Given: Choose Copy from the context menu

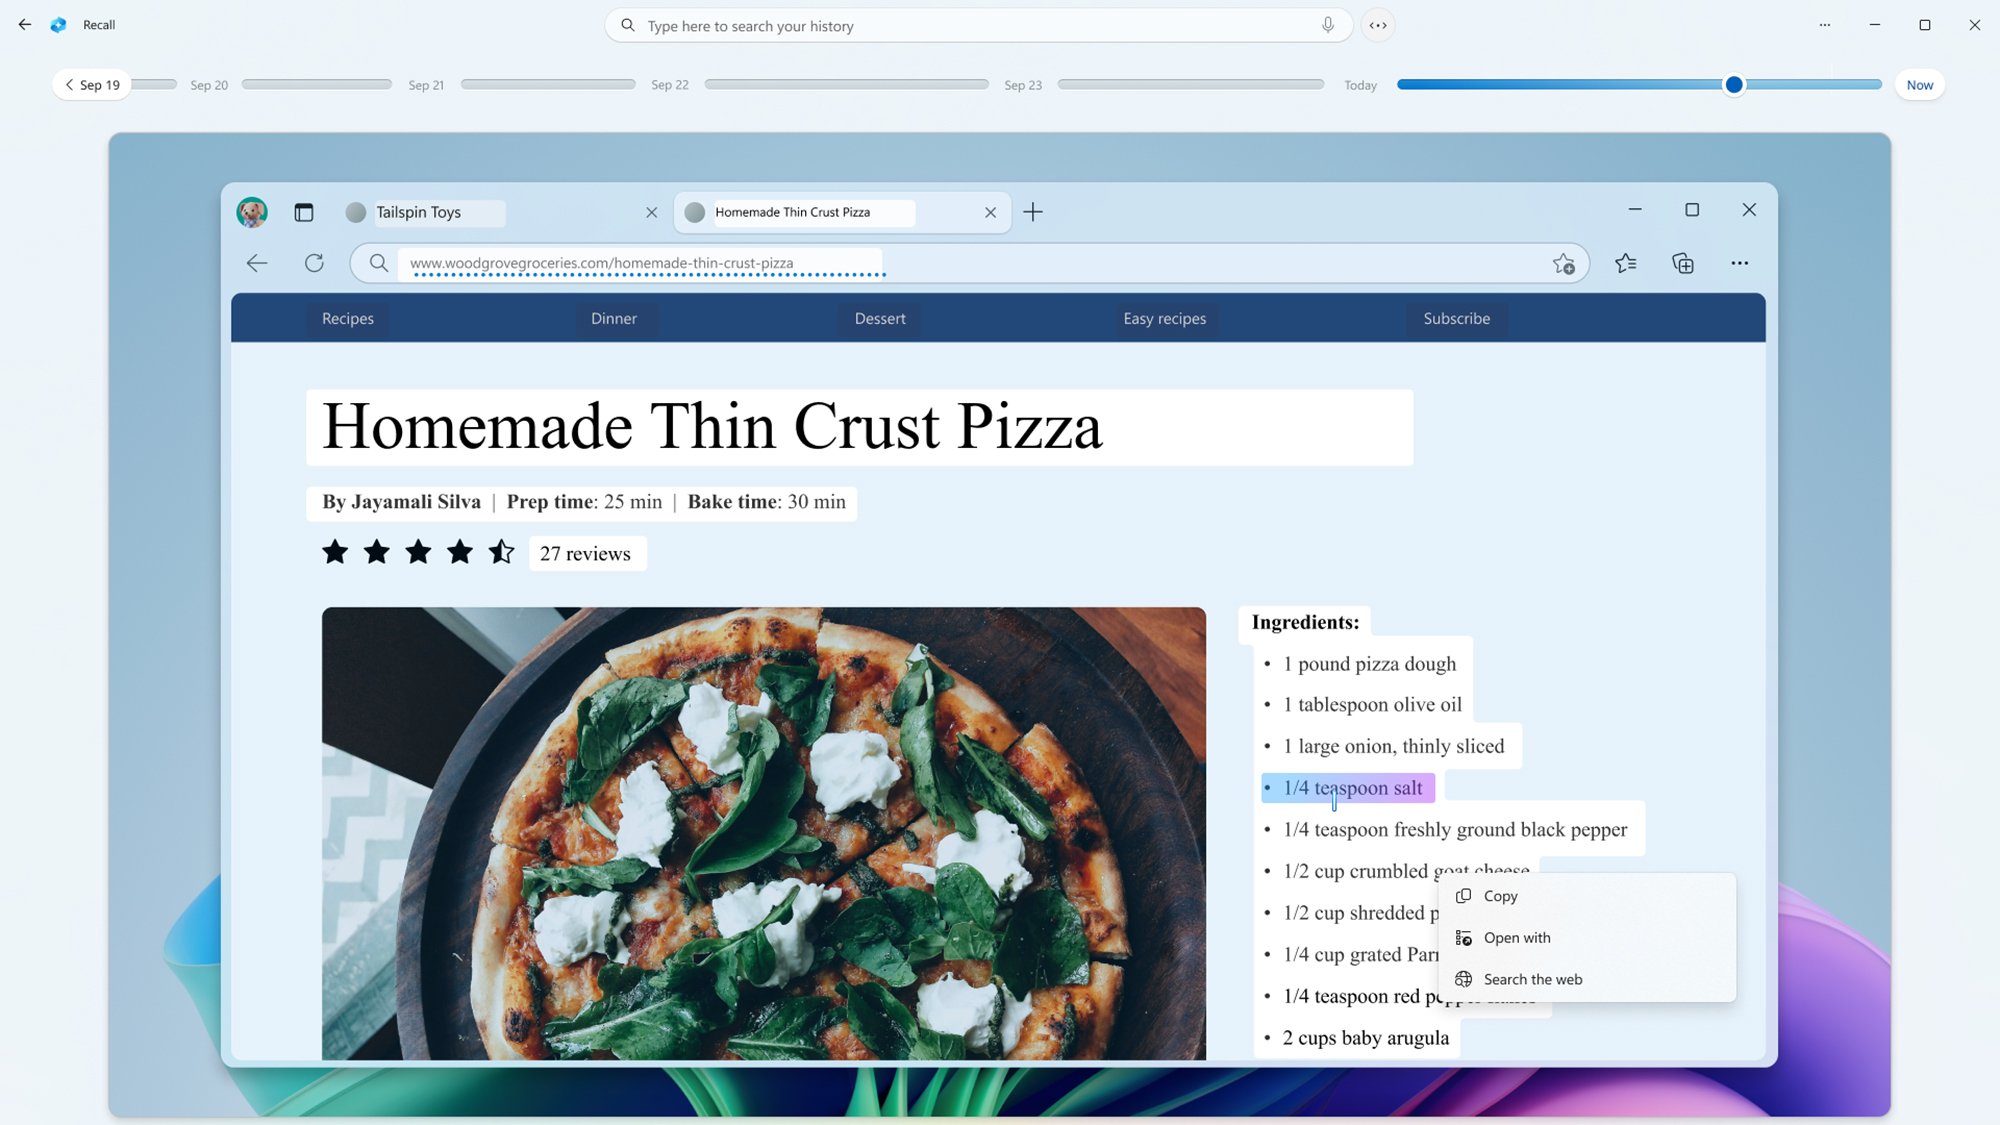Looking at the screenshot, I should pyautogui.click(x=1587, y=896).
